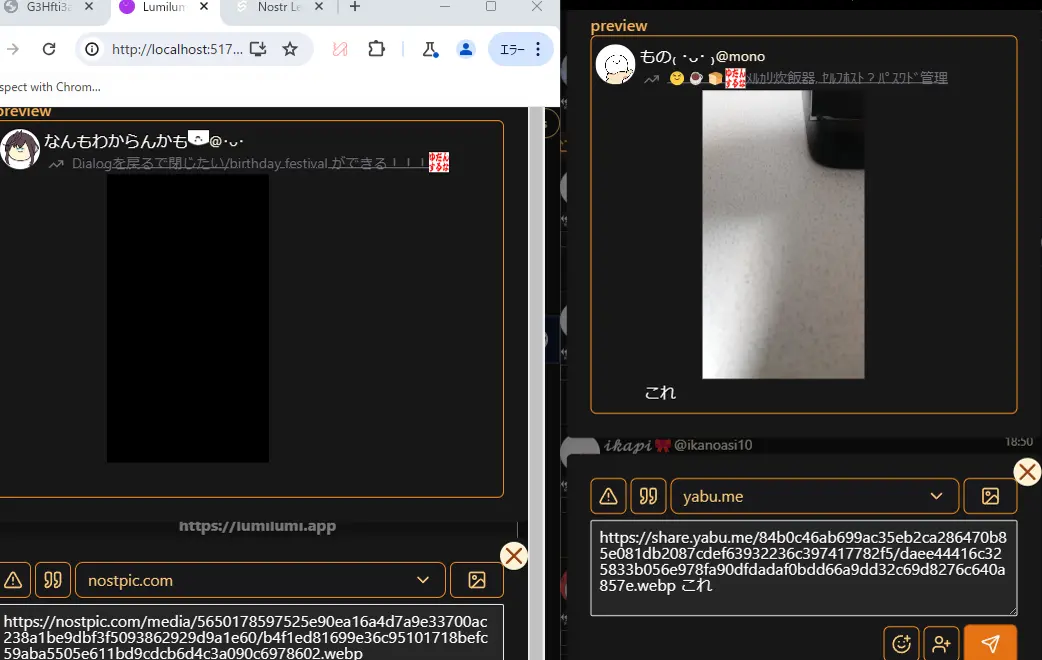Click quote icon beside yabu.me dropdown
The image size is (1042, 660).
click(649, 496)
